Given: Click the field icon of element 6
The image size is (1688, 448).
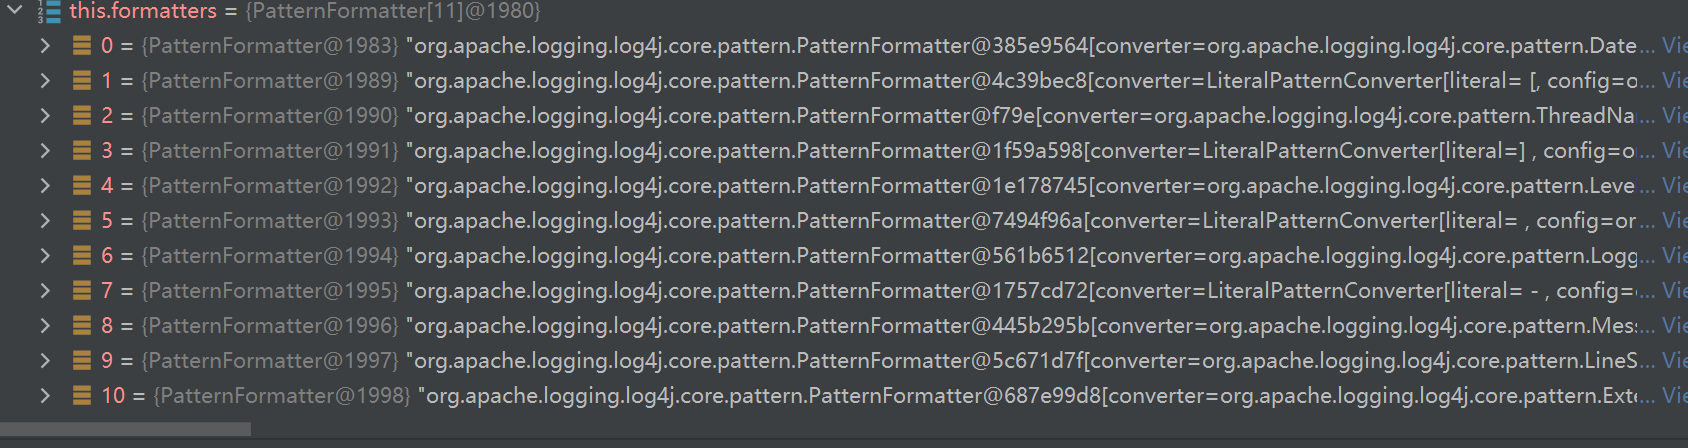Looking at the screenshot, I should (82, 255).
